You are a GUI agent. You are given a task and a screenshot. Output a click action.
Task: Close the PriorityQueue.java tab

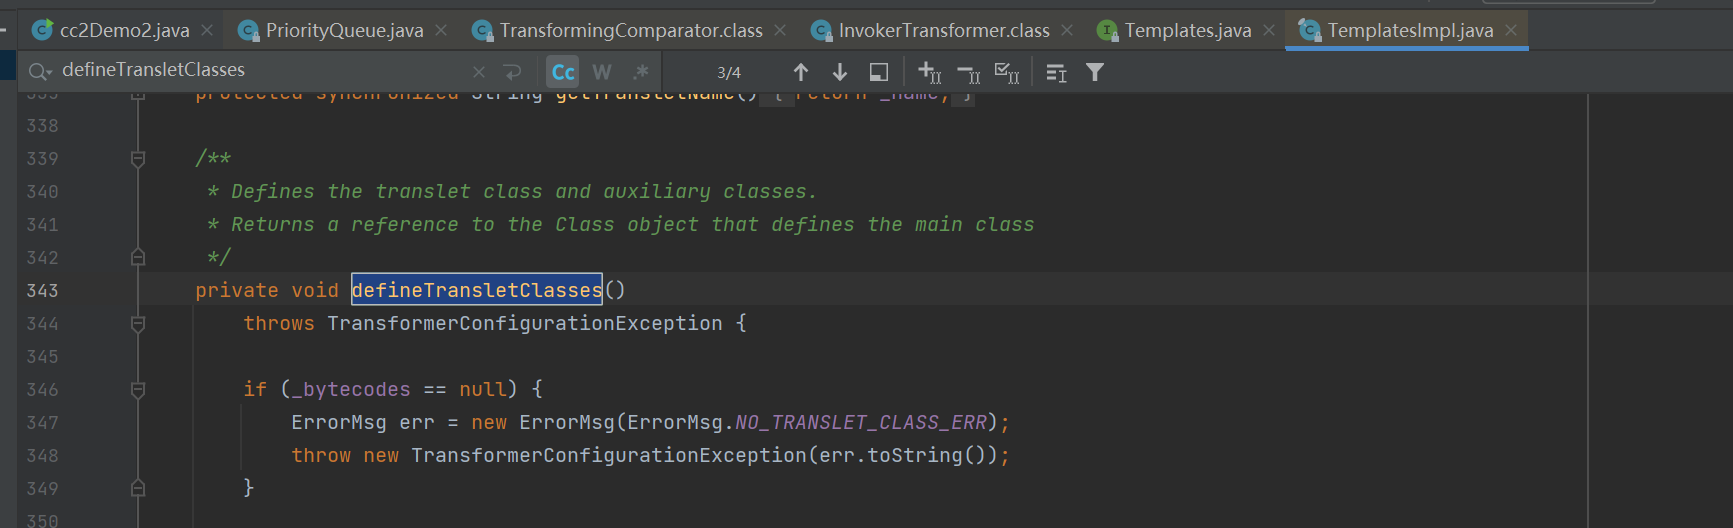pos(441,31)
